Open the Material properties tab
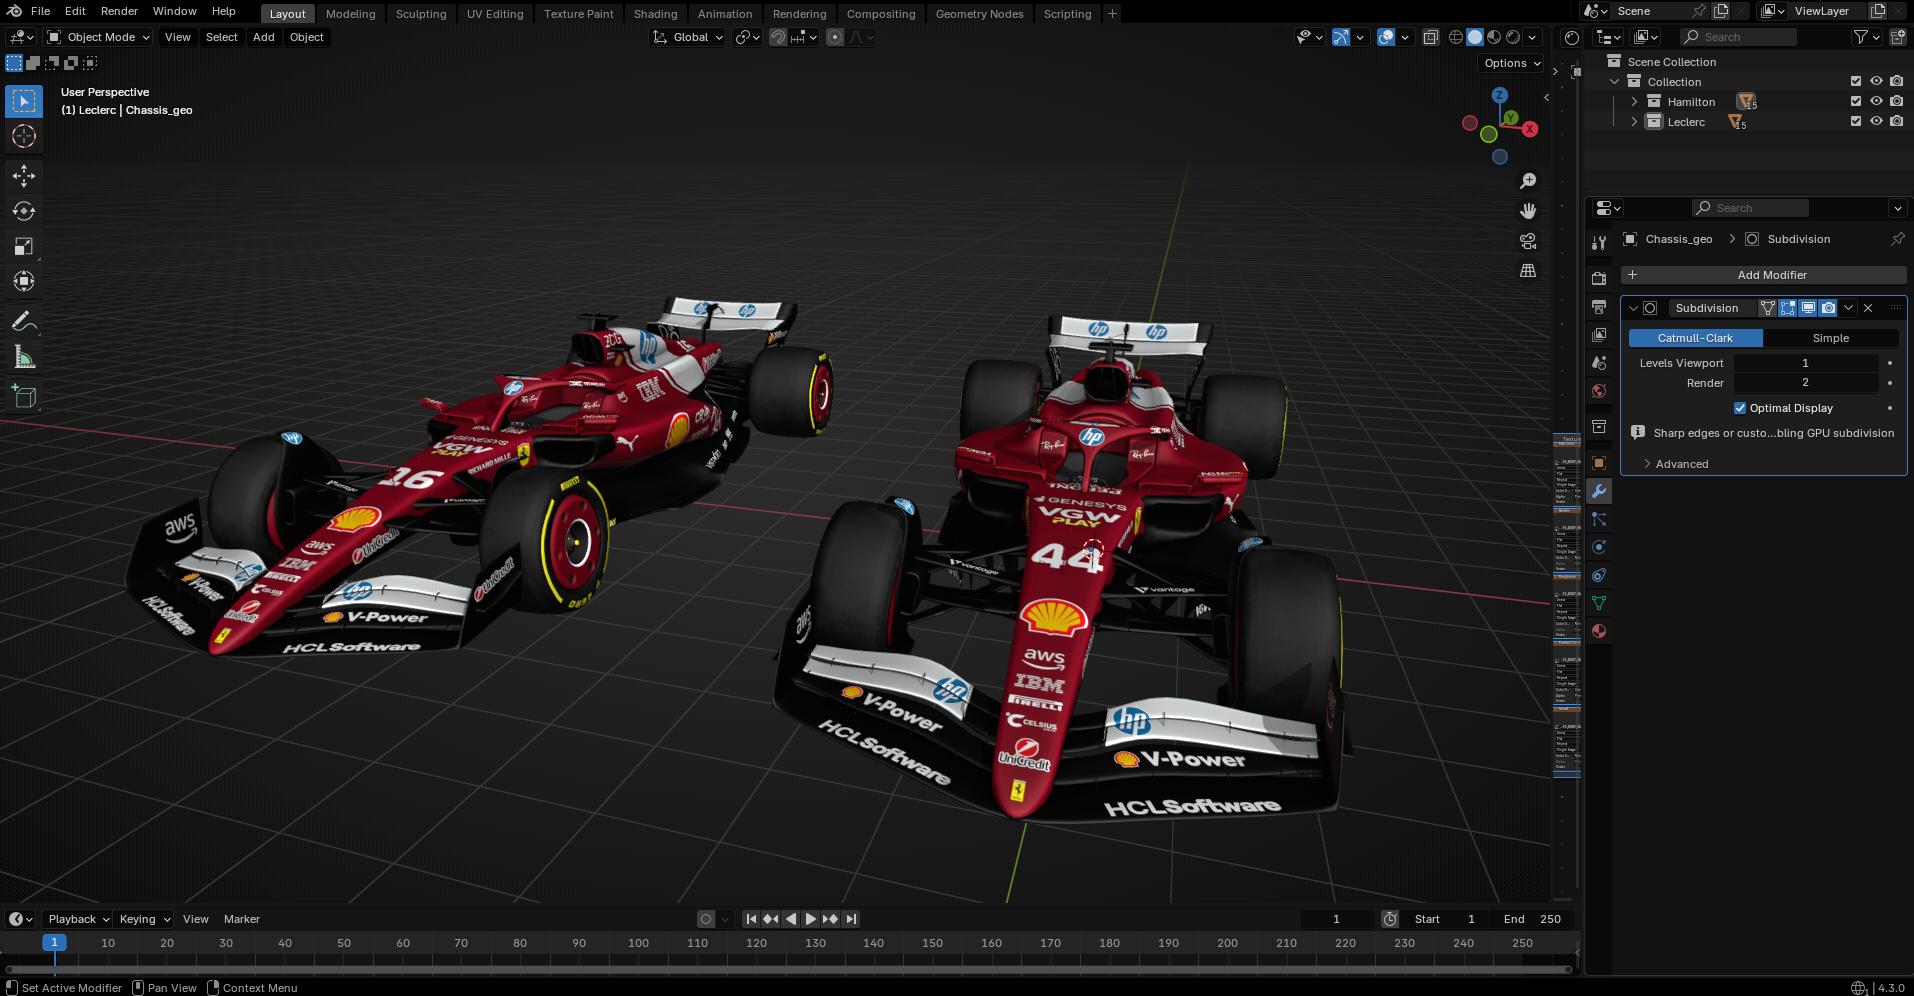This screenshot has width=1914, height=996. click(x=1599, y=631)
